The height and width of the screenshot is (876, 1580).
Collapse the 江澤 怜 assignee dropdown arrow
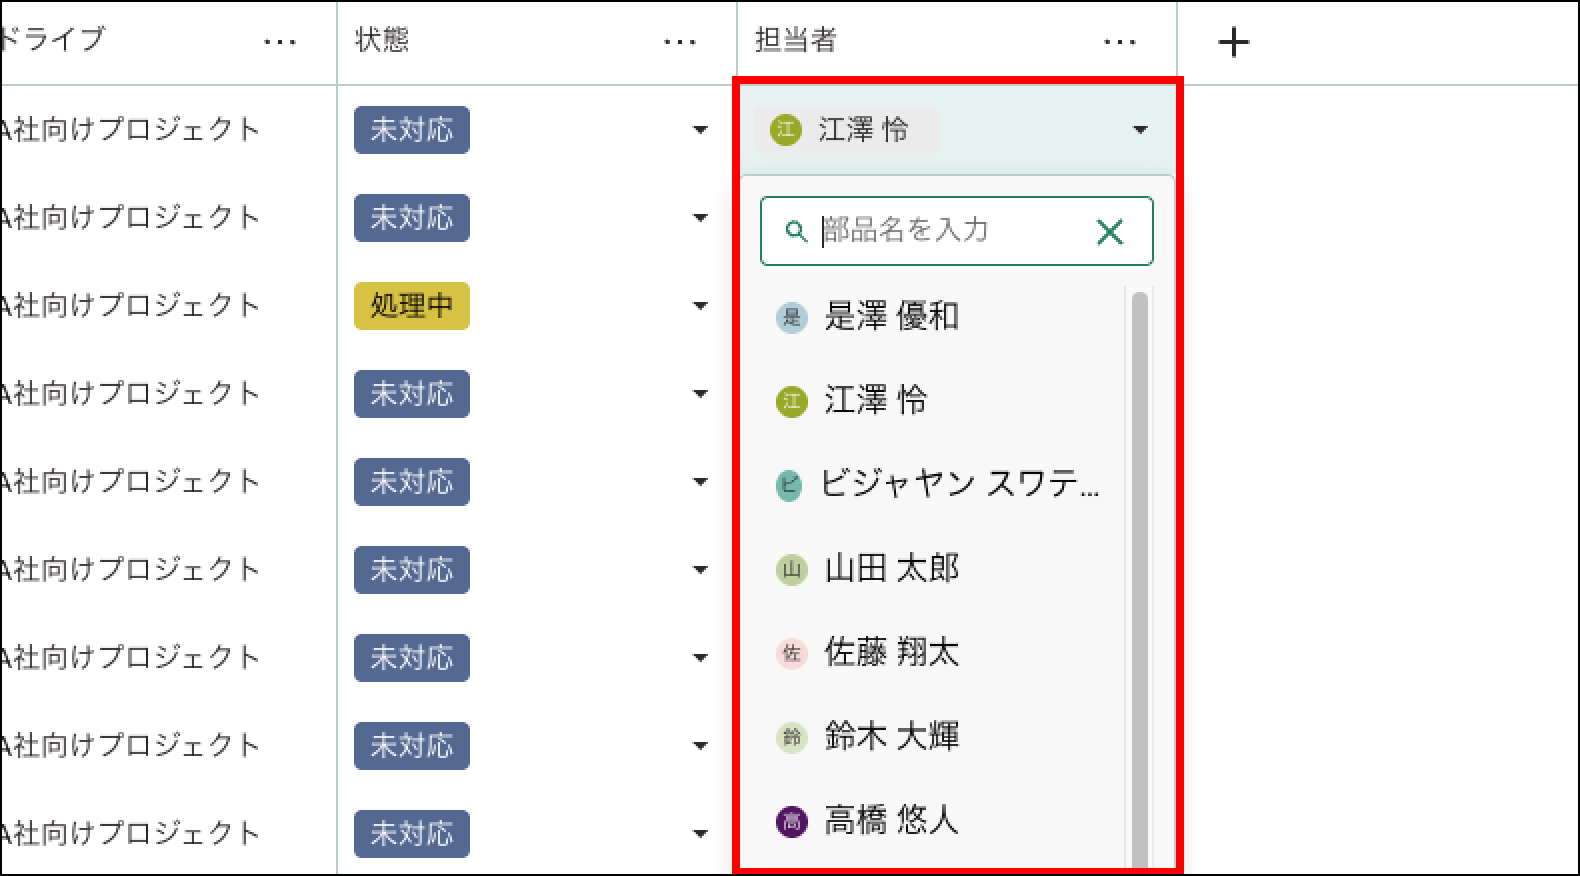pos(1140,130)
